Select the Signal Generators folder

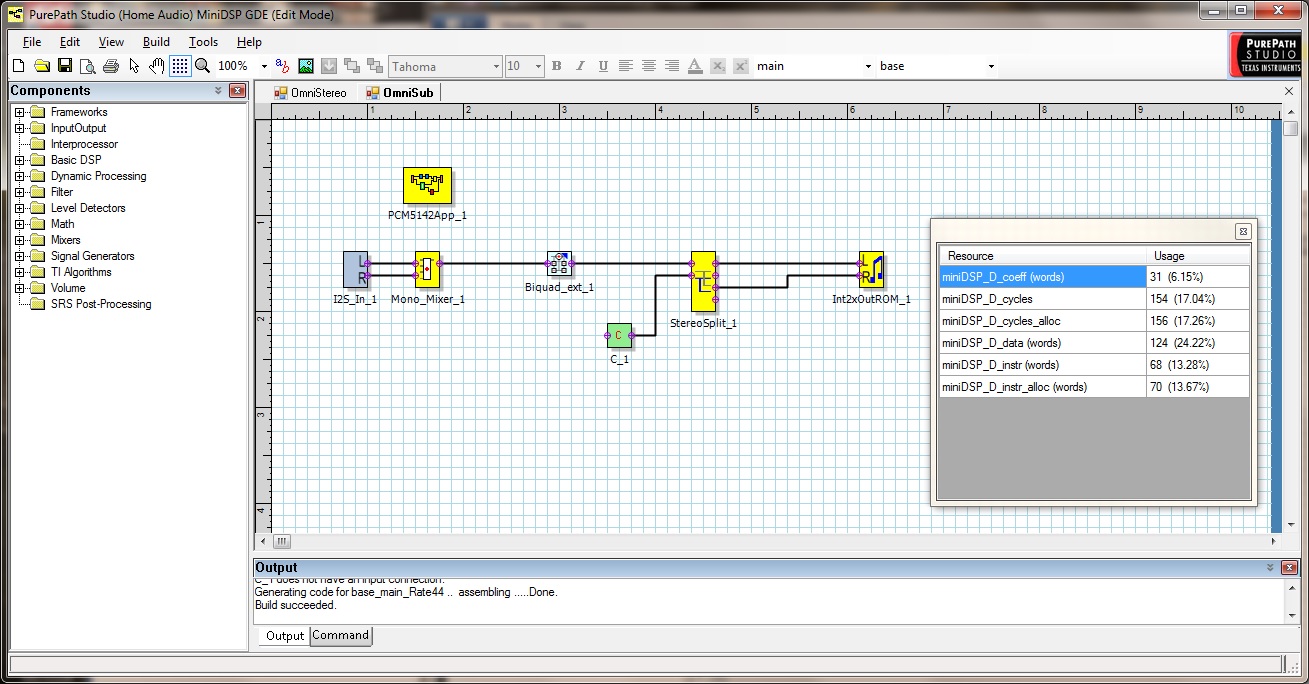(x=92, y=256)
